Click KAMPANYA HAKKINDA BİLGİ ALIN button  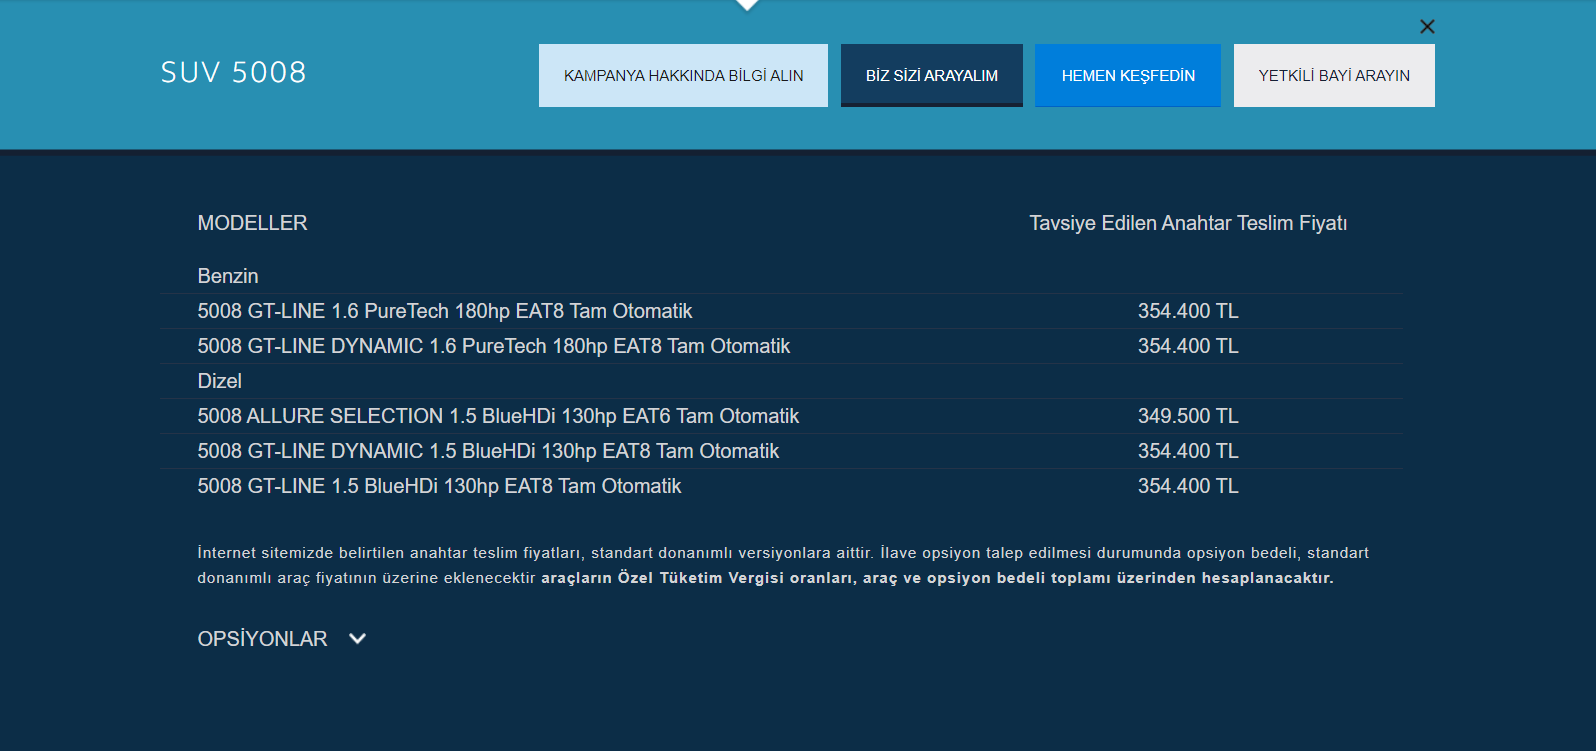683,75
